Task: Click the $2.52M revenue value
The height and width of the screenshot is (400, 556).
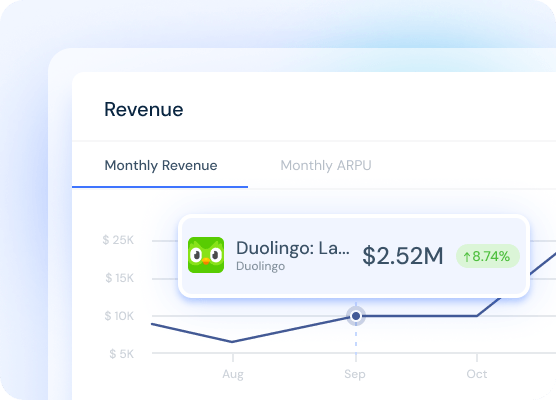Action: click(403, 255)
